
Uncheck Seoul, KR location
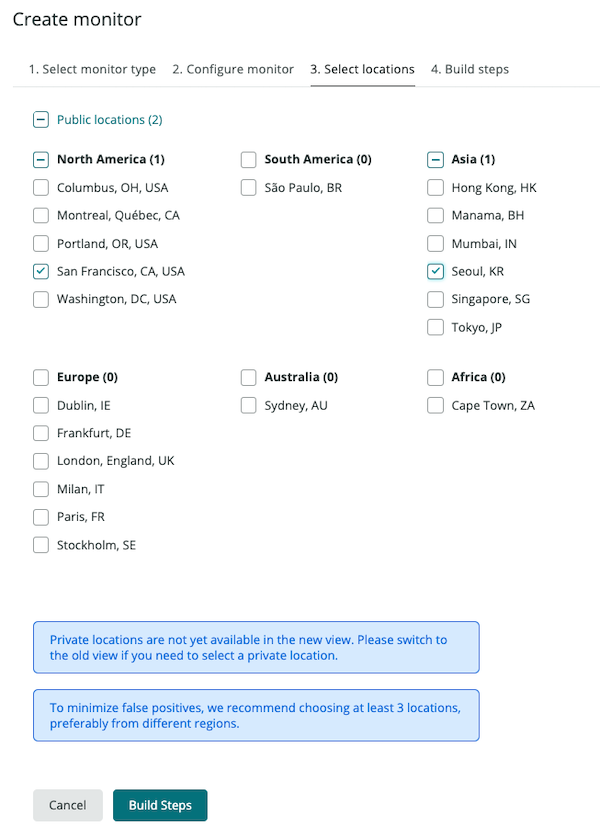435,271
